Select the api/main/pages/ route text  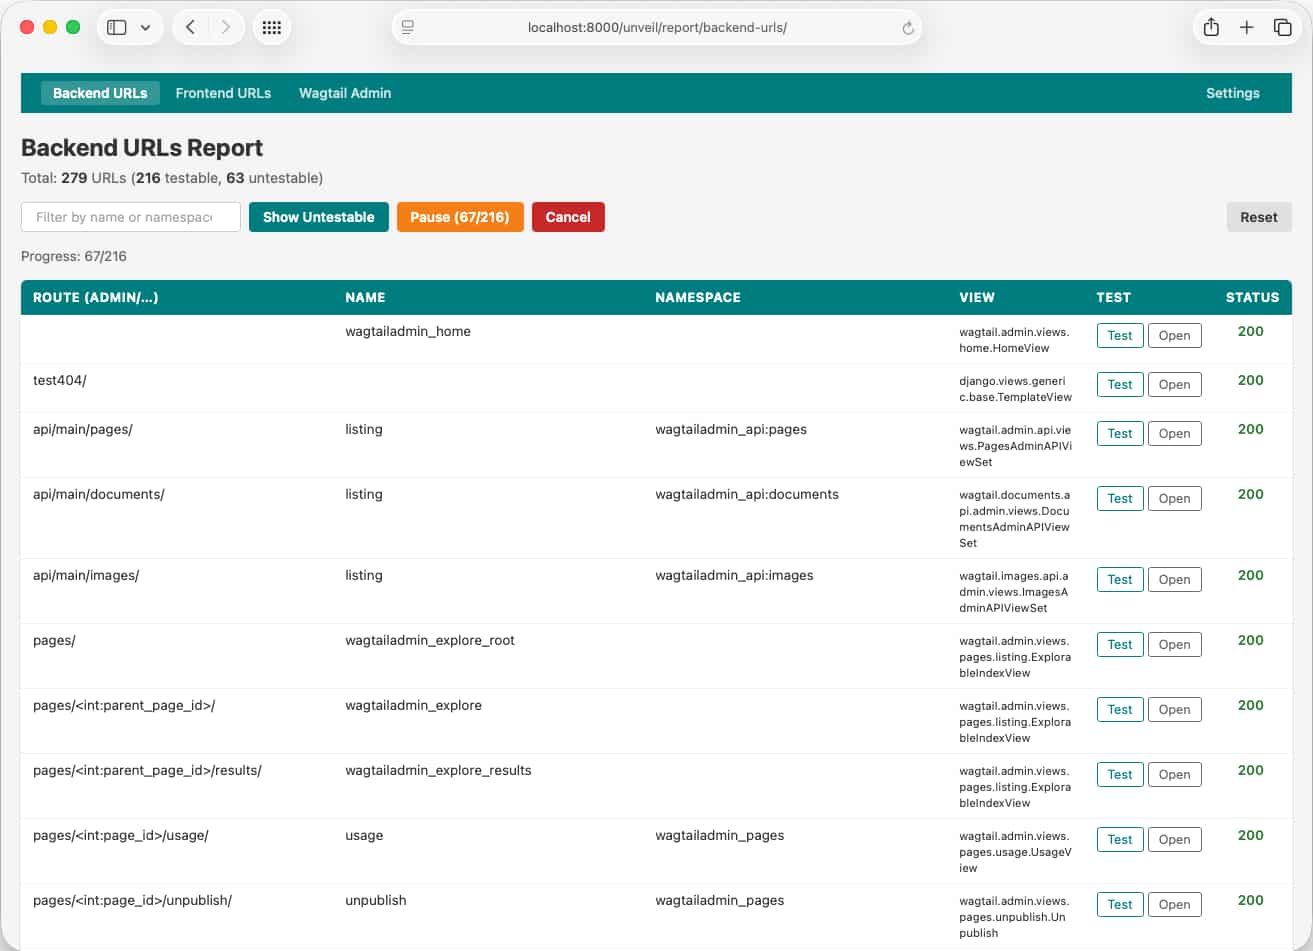click(x=83, y=429)
